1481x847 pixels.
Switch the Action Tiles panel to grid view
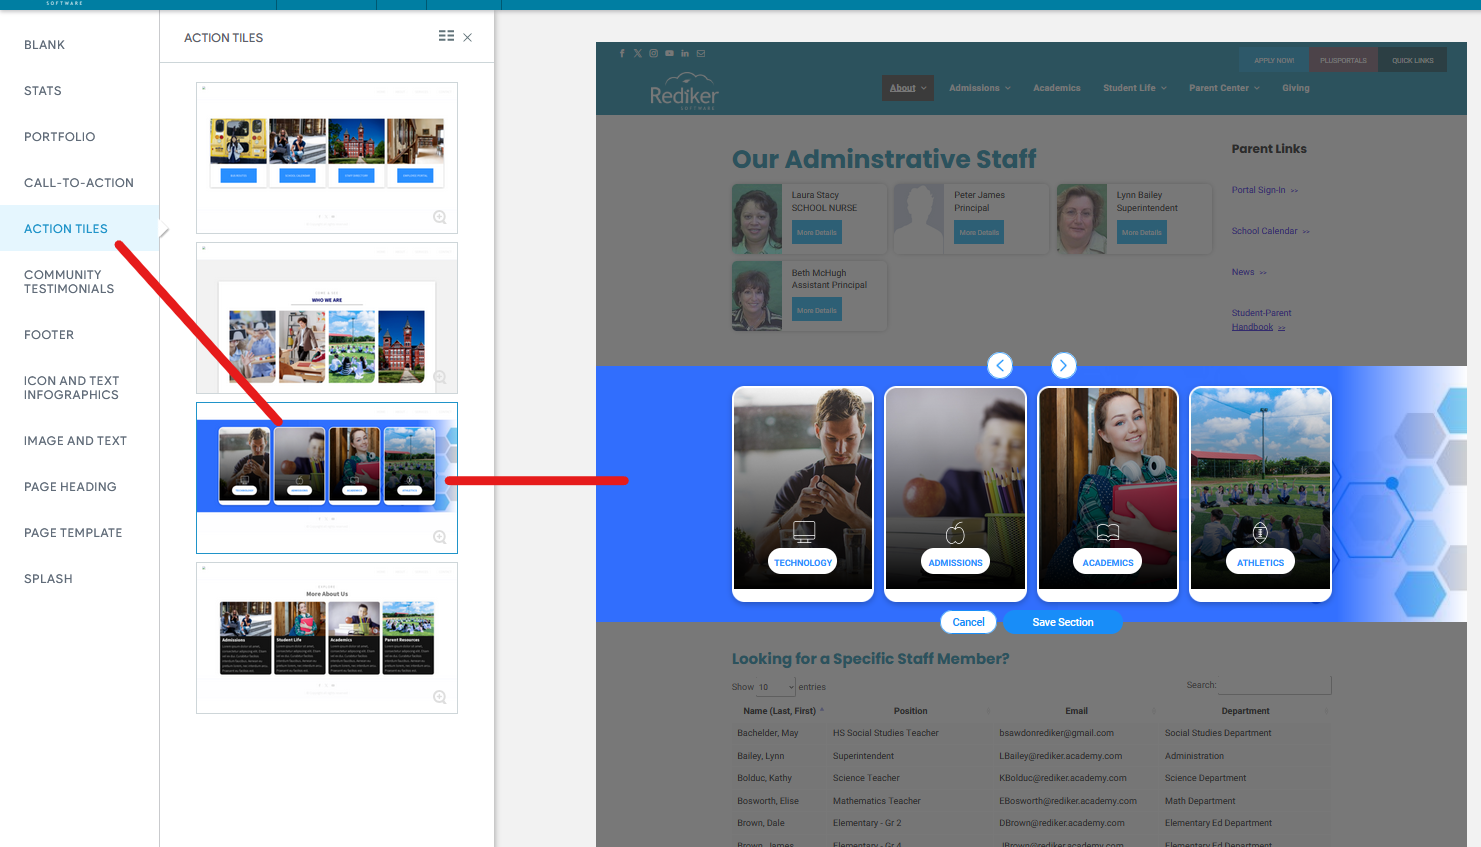pyautogui.click(x=446, y=36)
